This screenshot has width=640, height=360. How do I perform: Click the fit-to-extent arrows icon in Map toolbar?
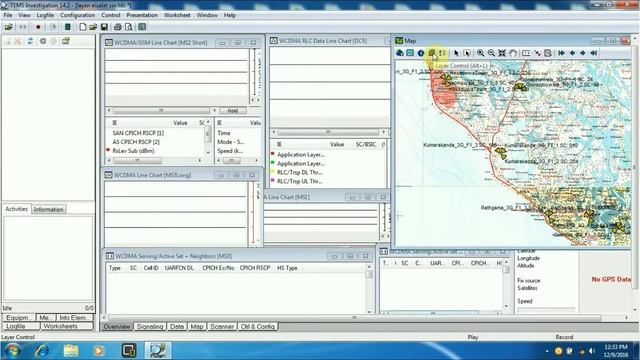click(502, 53)
